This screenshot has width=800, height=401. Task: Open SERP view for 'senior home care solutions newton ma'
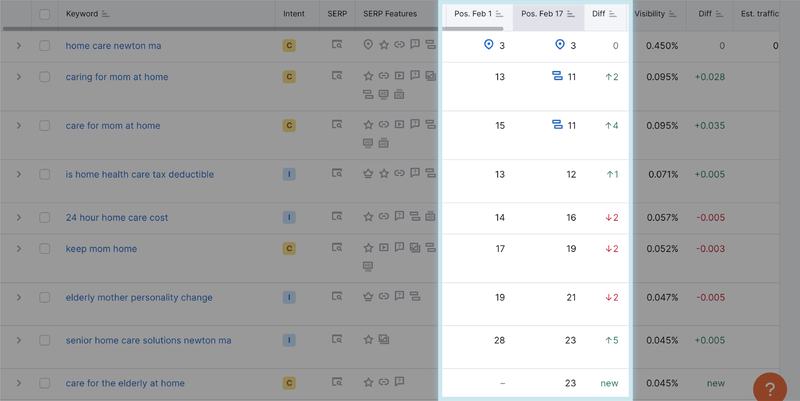coord(337,340)
